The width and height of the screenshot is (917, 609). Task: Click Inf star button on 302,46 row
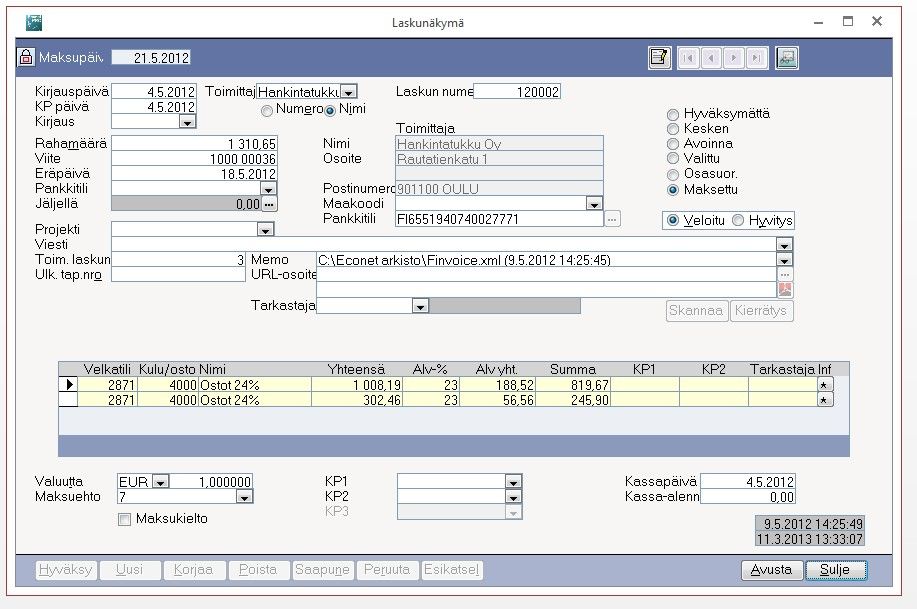[x=825, y=400]
